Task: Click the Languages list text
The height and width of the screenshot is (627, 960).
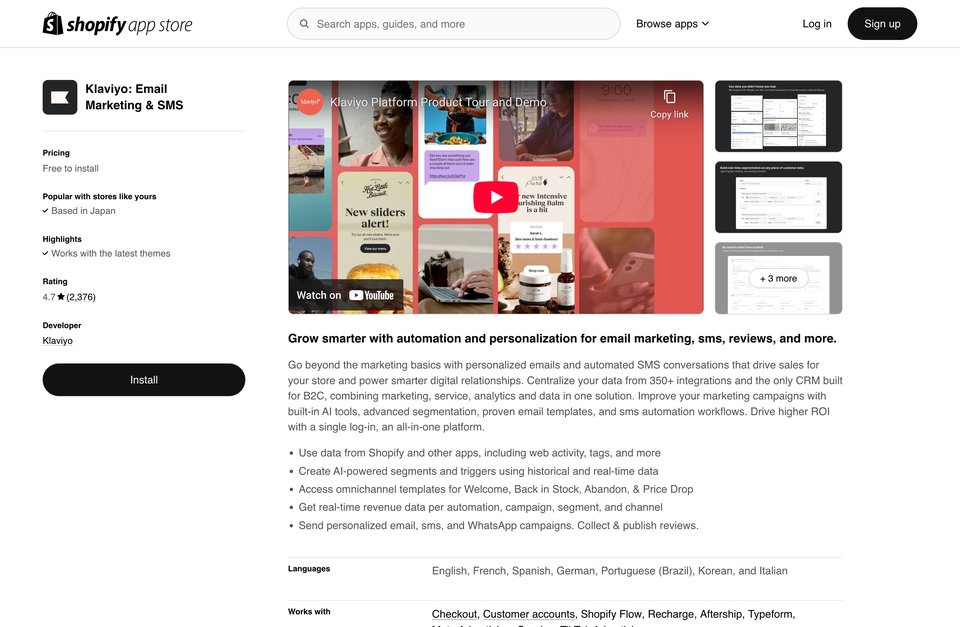Action: (610, 571)
